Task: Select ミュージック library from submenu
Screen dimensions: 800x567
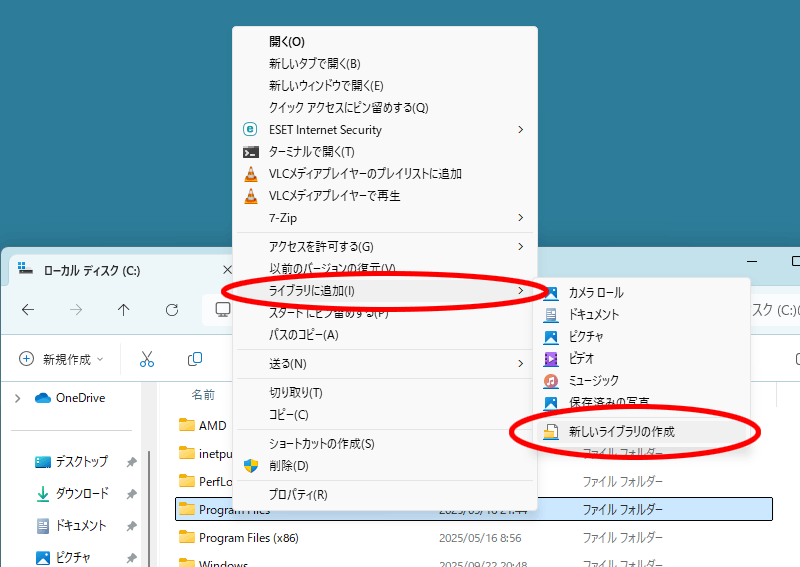Action: click(x=593, y=381)
